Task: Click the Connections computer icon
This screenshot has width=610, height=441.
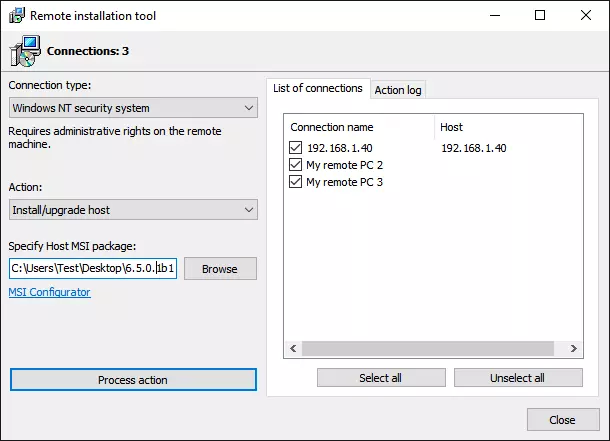Action: click(26, 50)
